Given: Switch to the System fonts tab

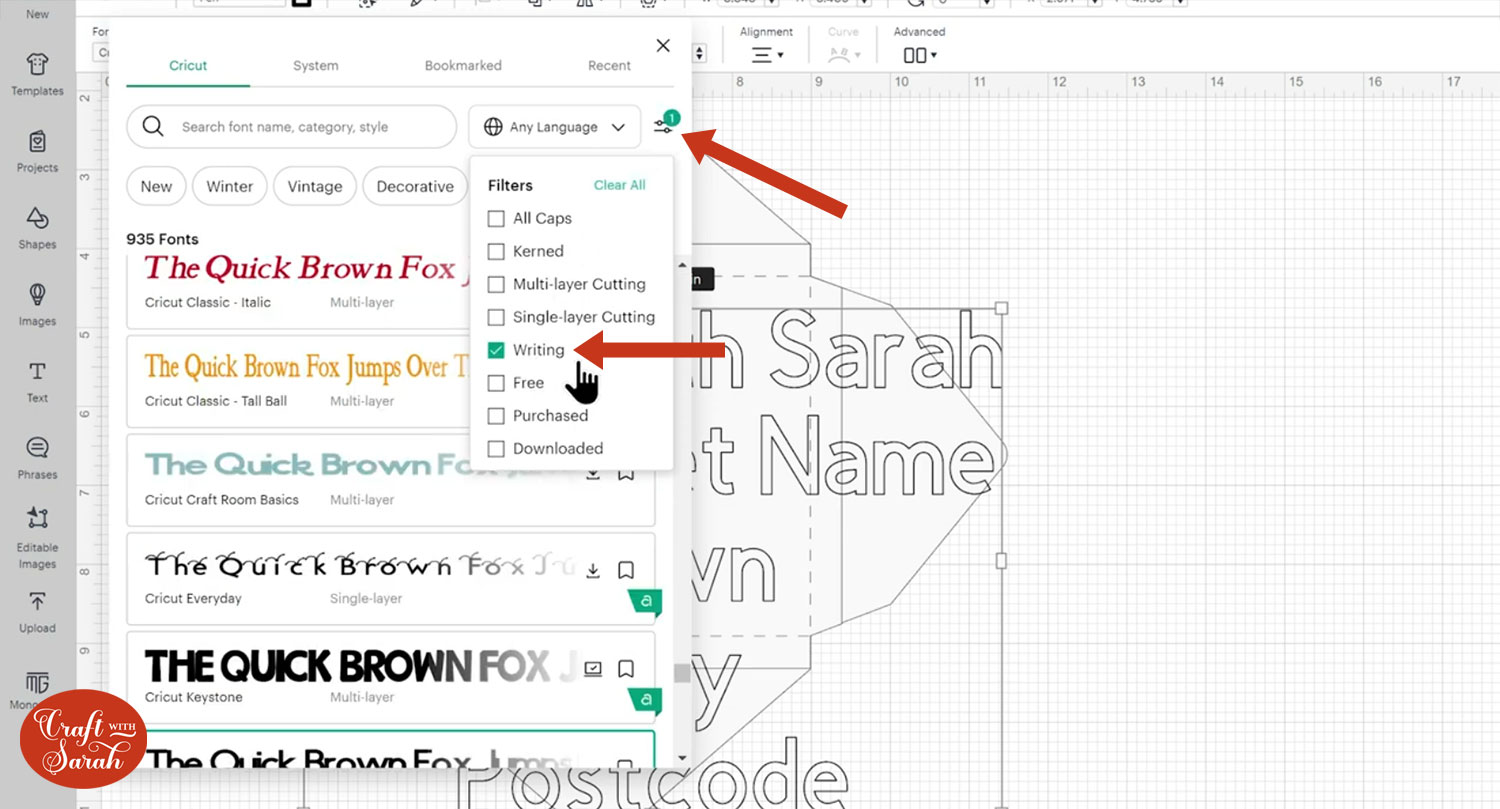Looking at the screenshot, I should coord(315,66).
